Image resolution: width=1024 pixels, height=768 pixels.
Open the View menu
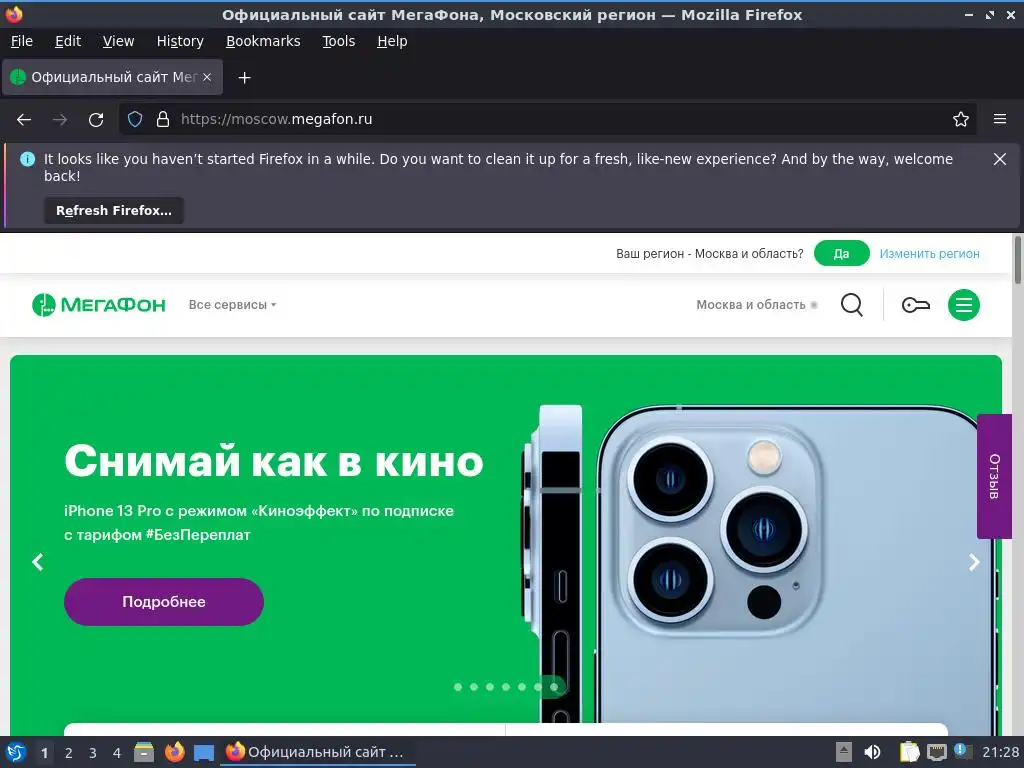coord(118,41)
